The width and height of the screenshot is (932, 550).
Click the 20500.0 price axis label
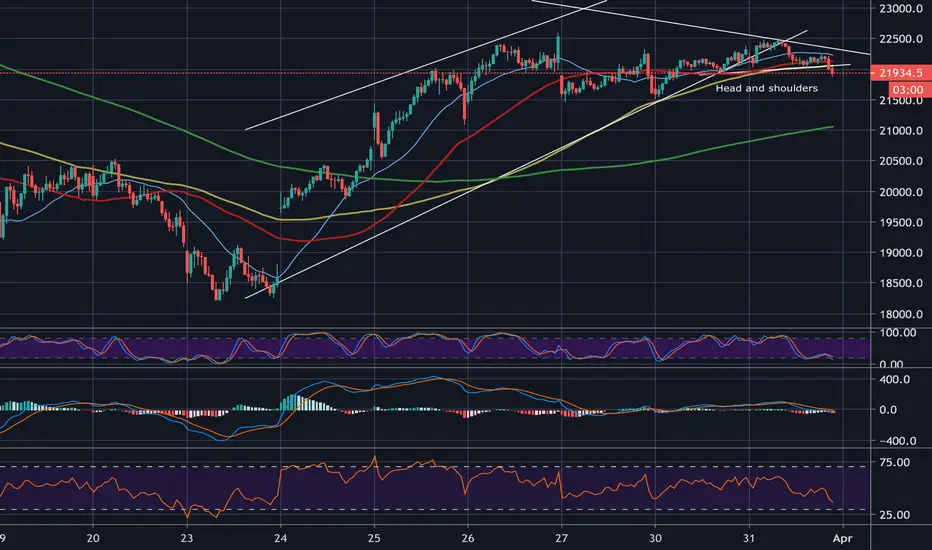pos(900,161)
